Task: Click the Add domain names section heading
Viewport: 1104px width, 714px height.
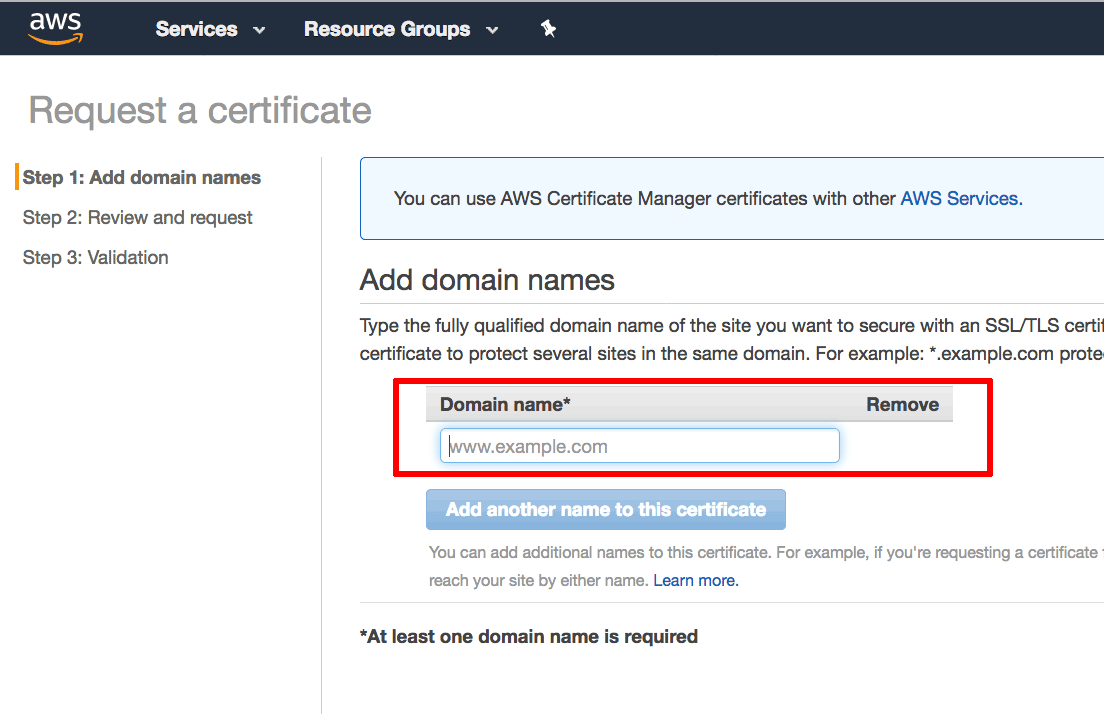Action: 487,280
